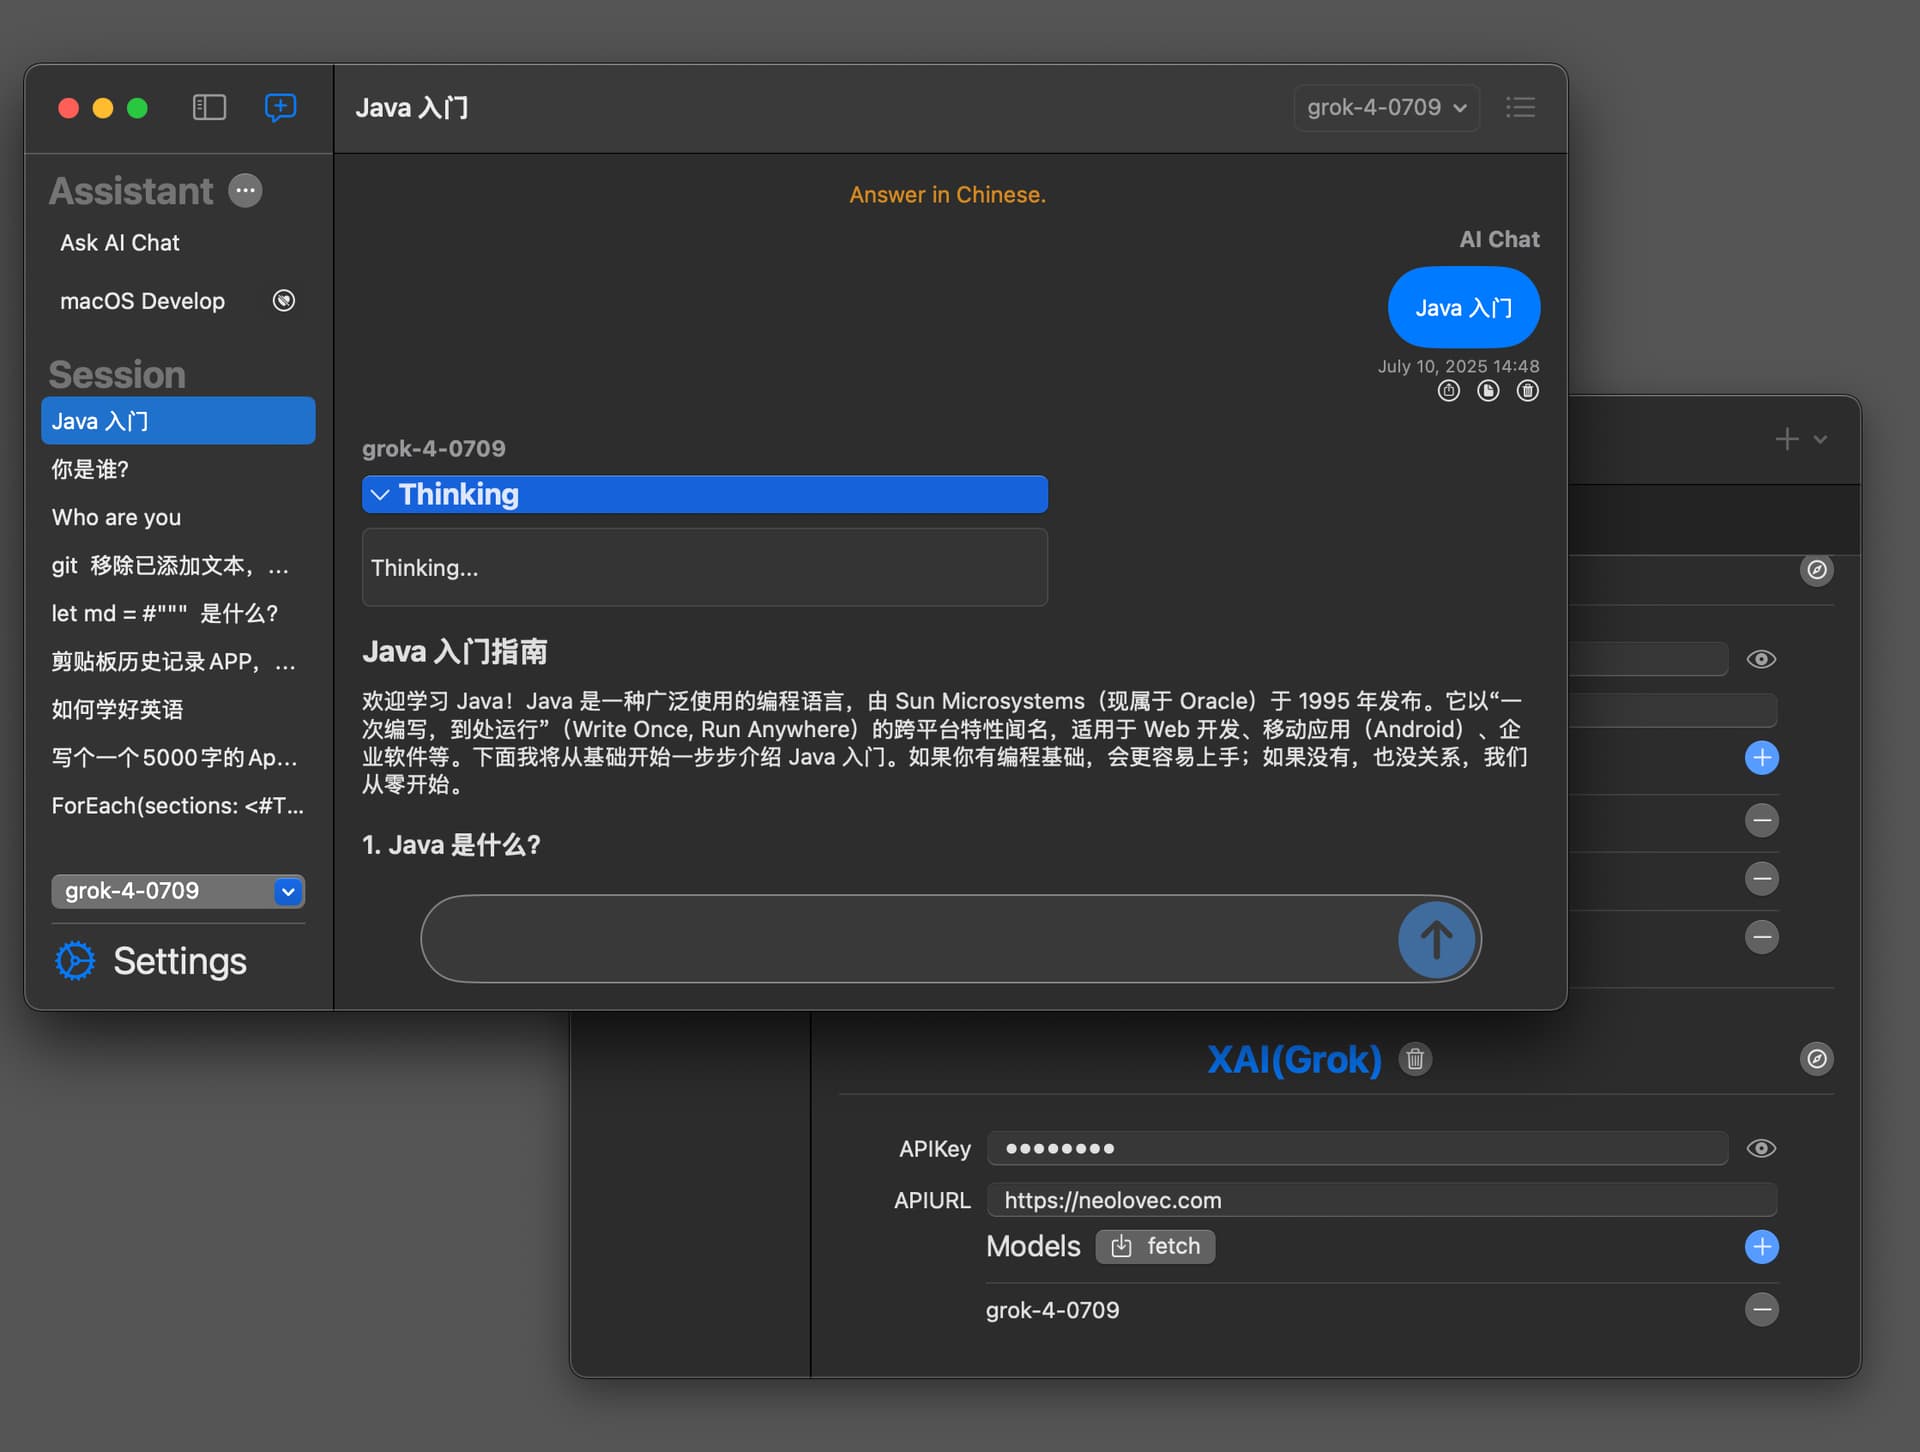Click the grok-4-0709 label above Thinking

click(433, 448)
